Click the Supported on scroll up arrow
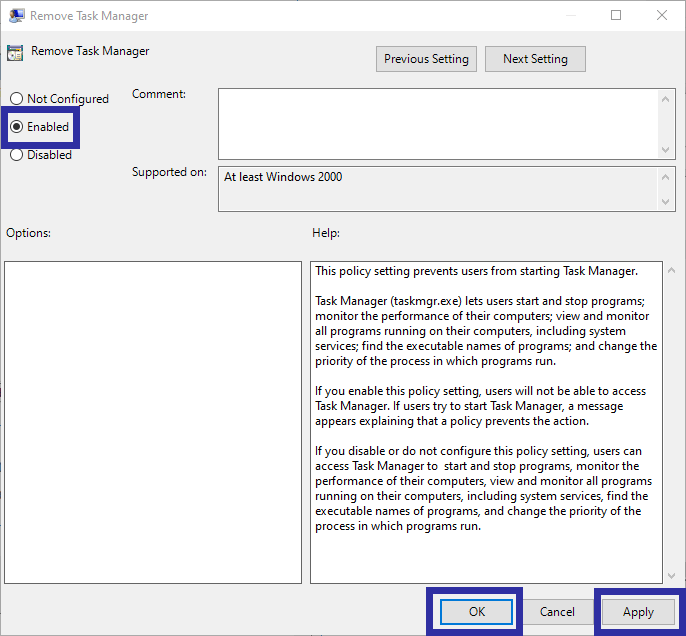Image resolution: width=686 pixels, height=636 pixels. point(665,177)
